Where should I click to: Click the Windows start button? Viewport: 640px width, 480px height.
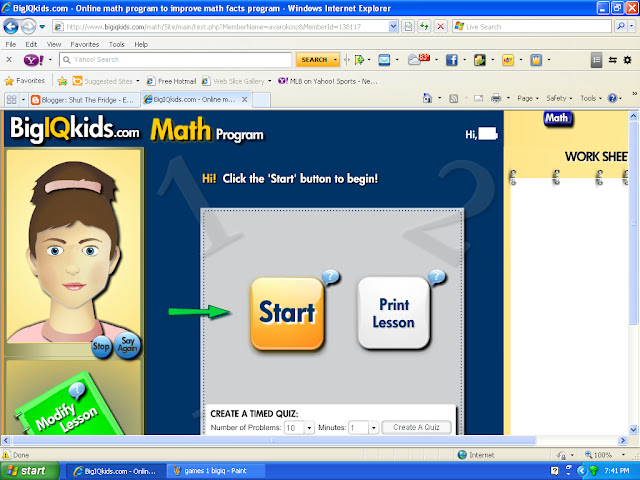click(x=29, y=471)
